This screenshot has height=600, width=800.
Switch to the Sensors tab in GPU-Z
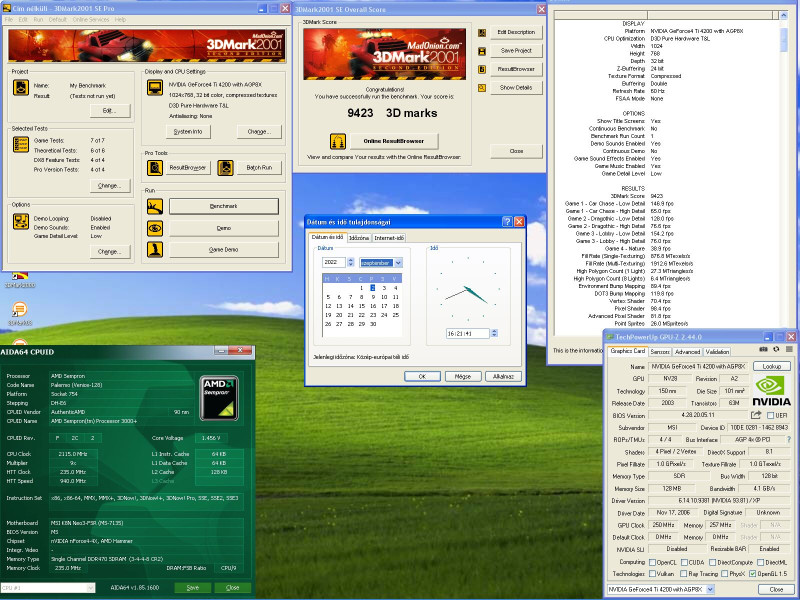(660, 352)
